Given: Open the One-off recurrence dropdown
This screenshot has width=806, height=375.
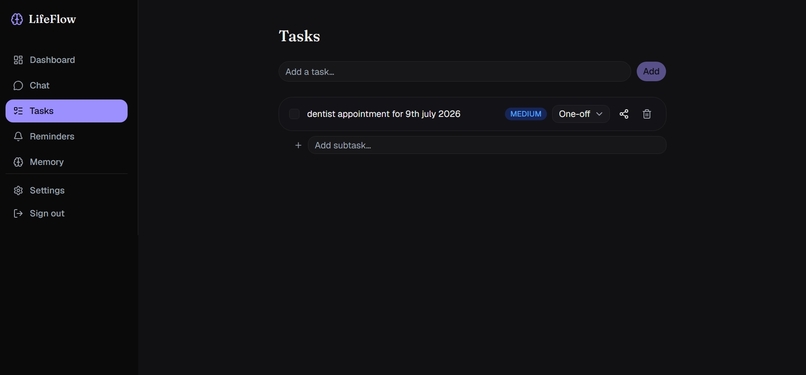Looking at the screenshot, I should 581,114.
